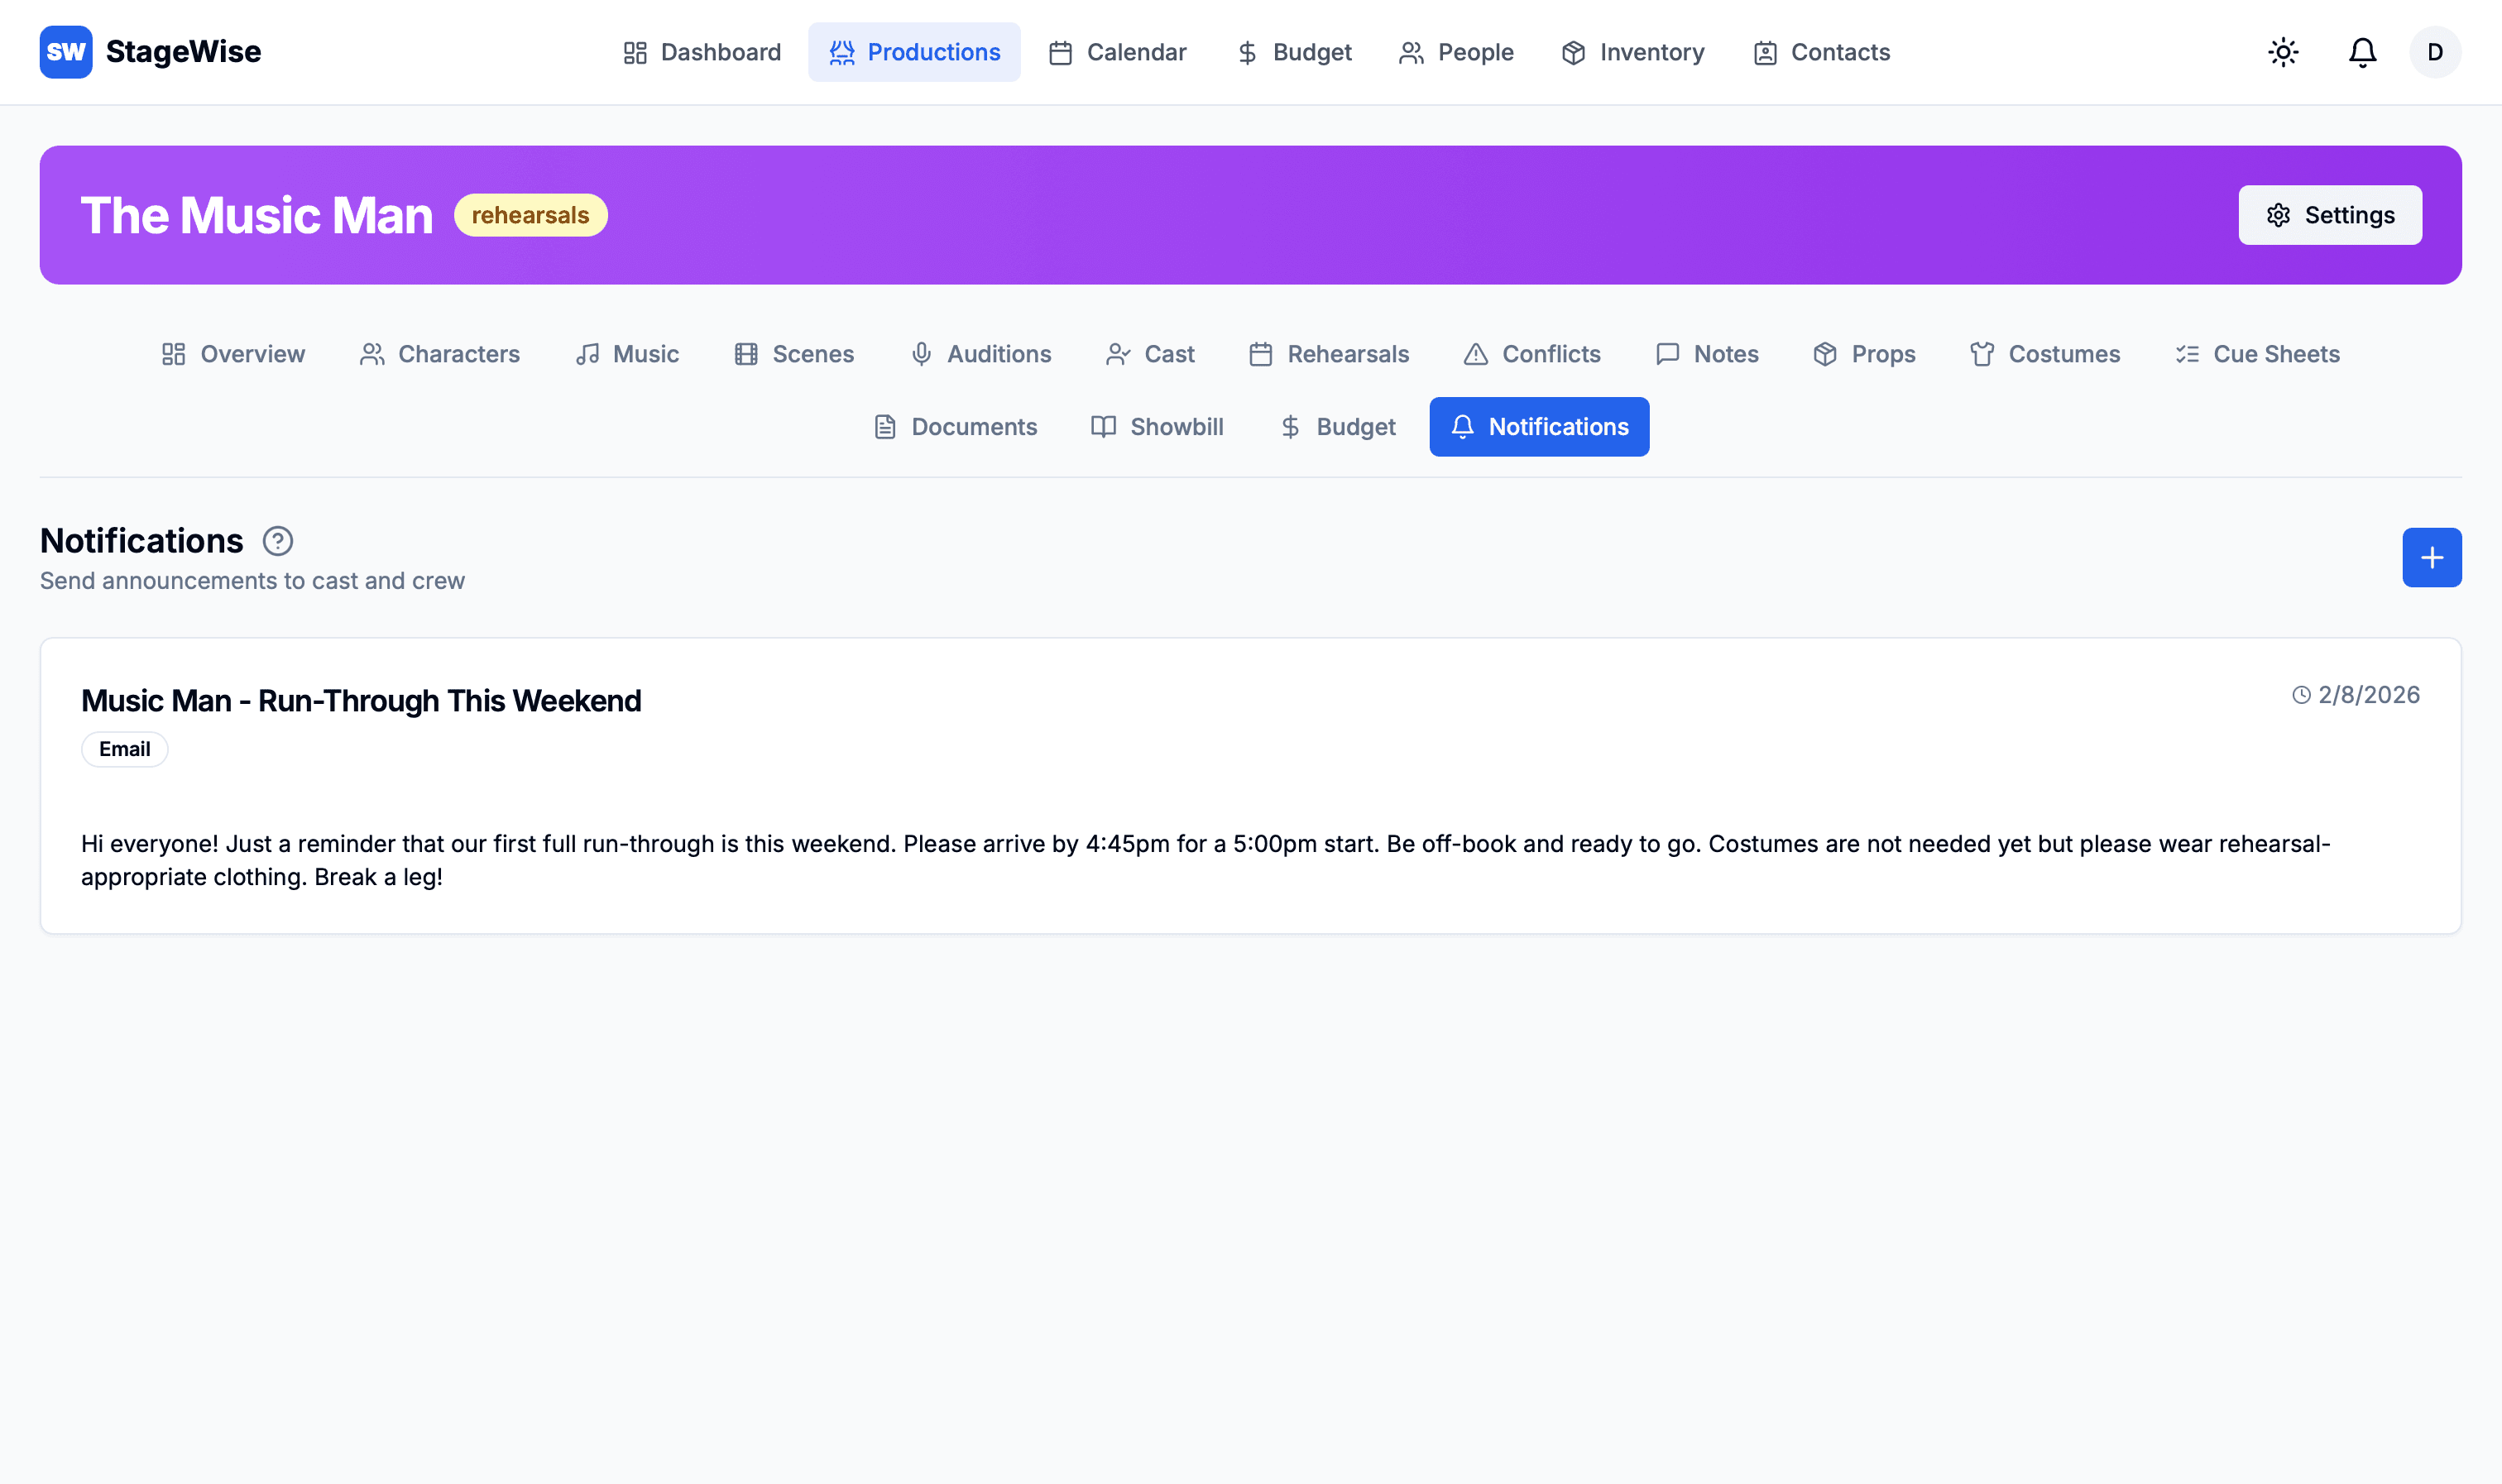The width and height of the screenshot is (2502, 1484).
Task: Open the Calendar page
Action: tap(1117, 52)
